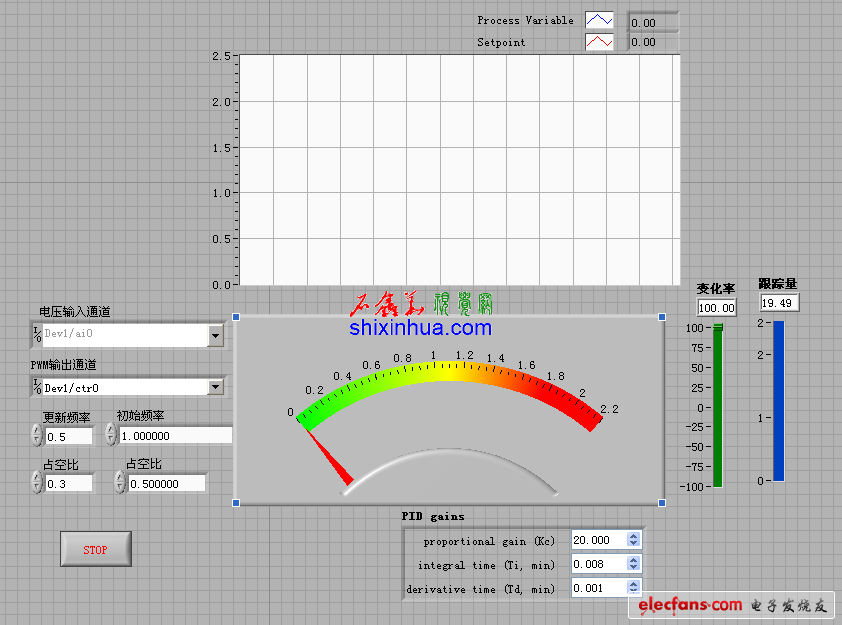Screen dimensions: 842x625
Task: Click the blue 跟踪量 vertical bar
Action: 779,400
